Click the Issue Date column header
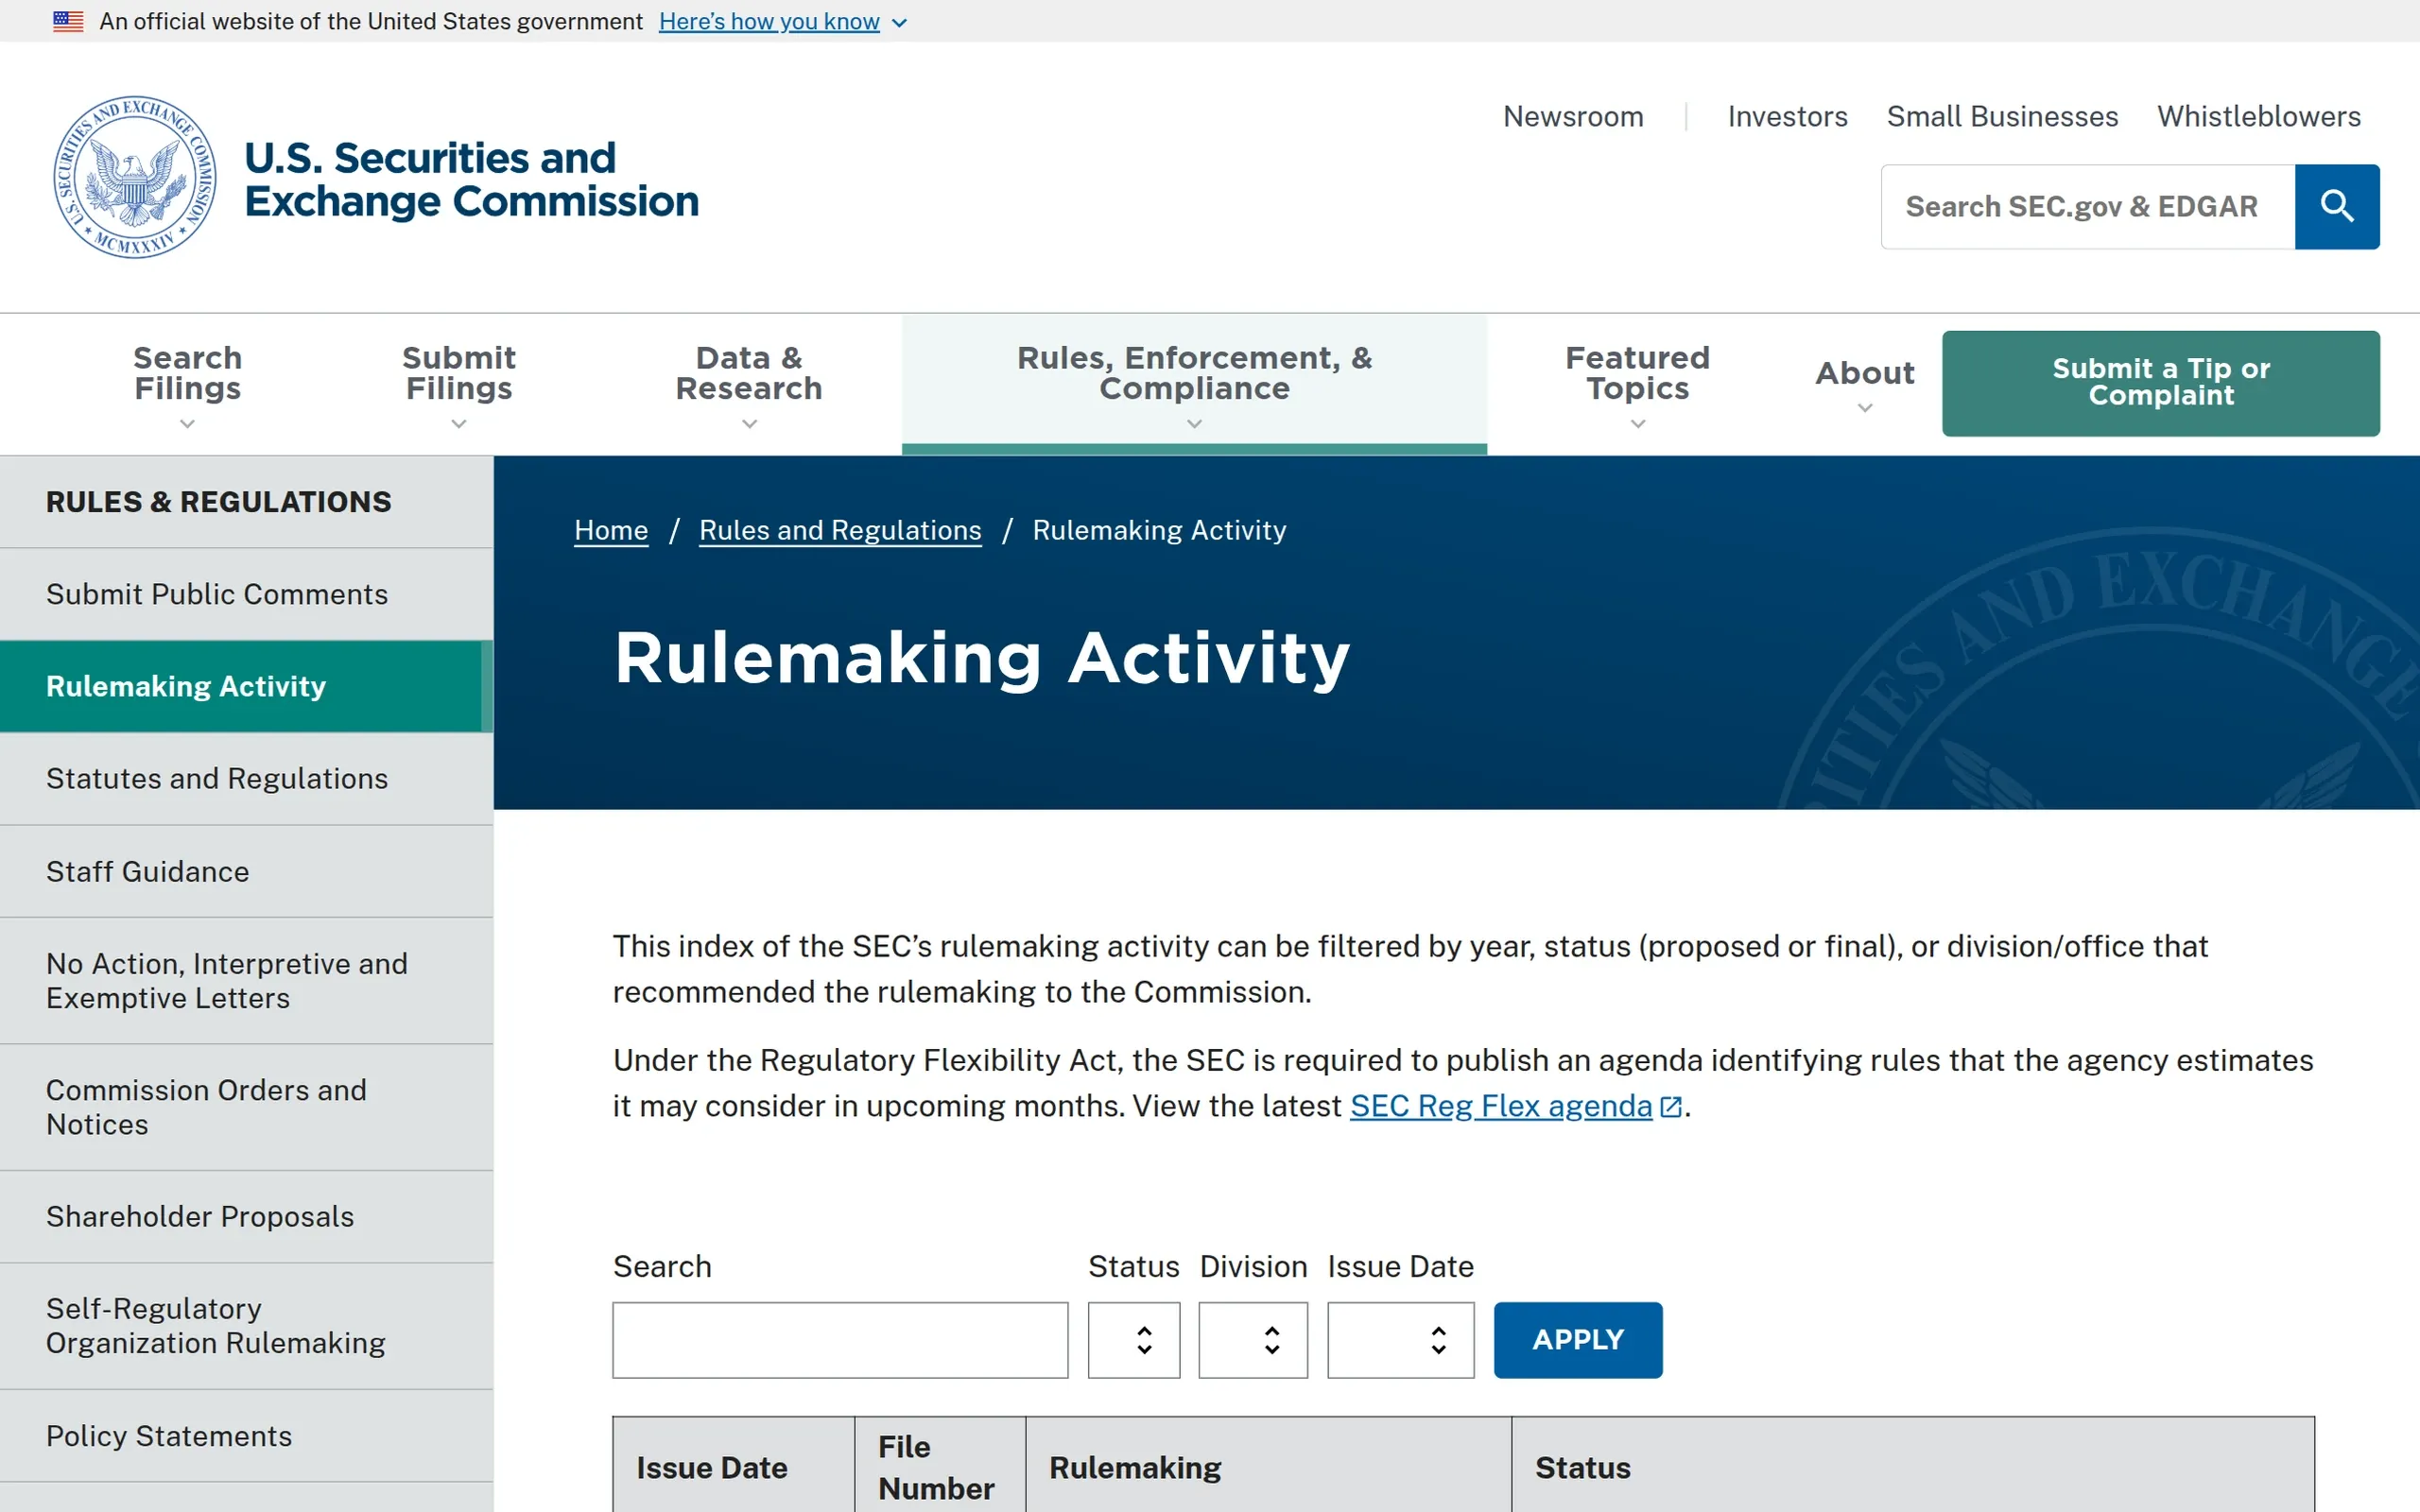2420x1512 pixels. coord(733,1467)
